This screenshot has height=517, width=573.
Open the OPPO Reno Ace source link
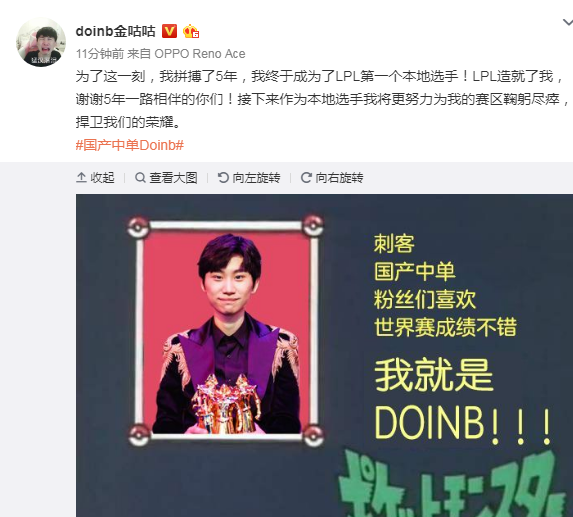[x=200, y=54]
